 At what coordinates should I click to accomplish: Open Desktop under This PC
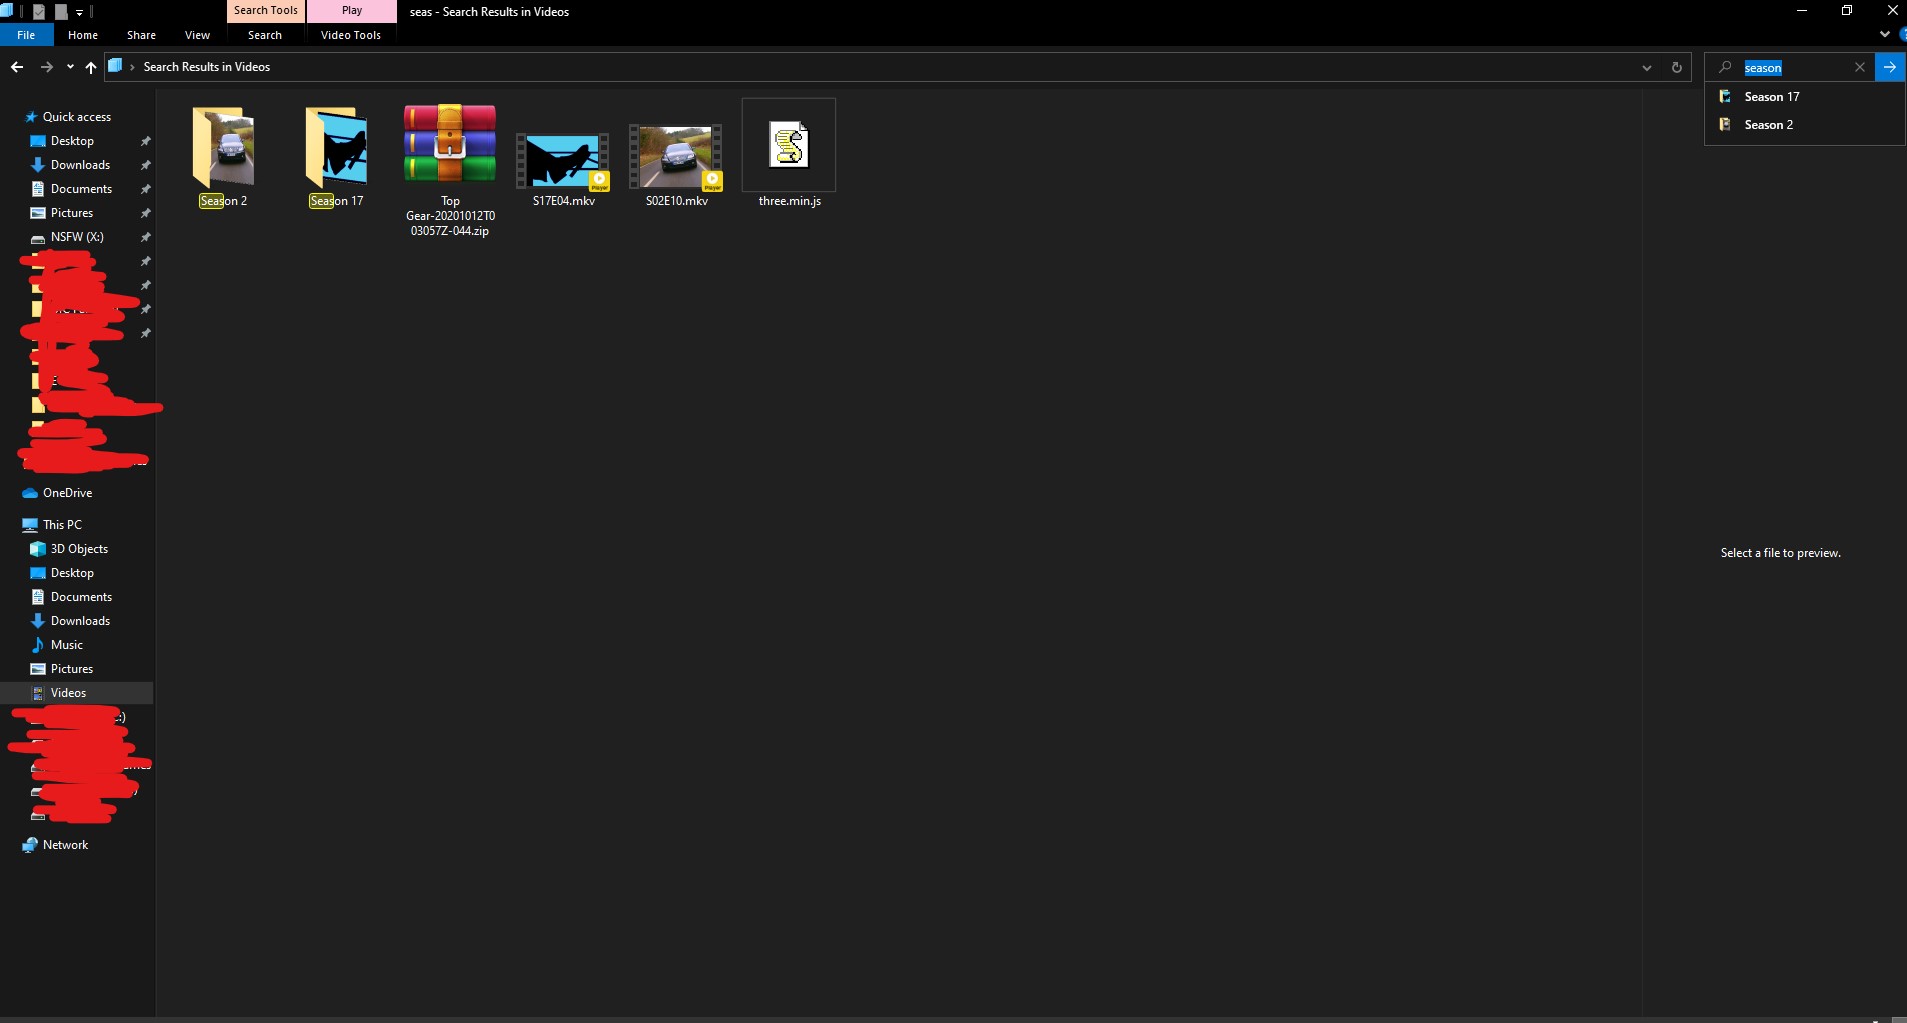[72, 573]
